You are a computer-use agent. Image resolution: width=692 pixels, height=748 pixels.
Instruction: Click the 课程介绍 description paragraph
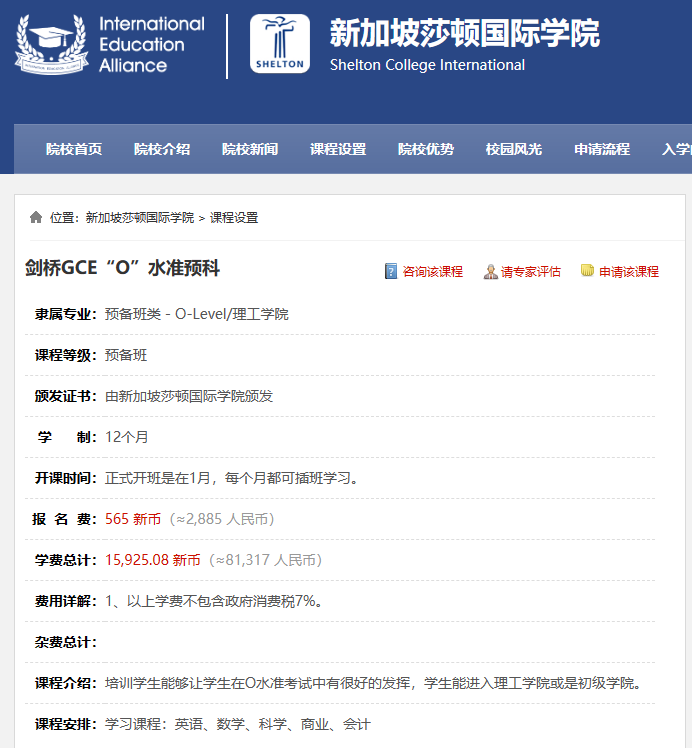(373, 684)
